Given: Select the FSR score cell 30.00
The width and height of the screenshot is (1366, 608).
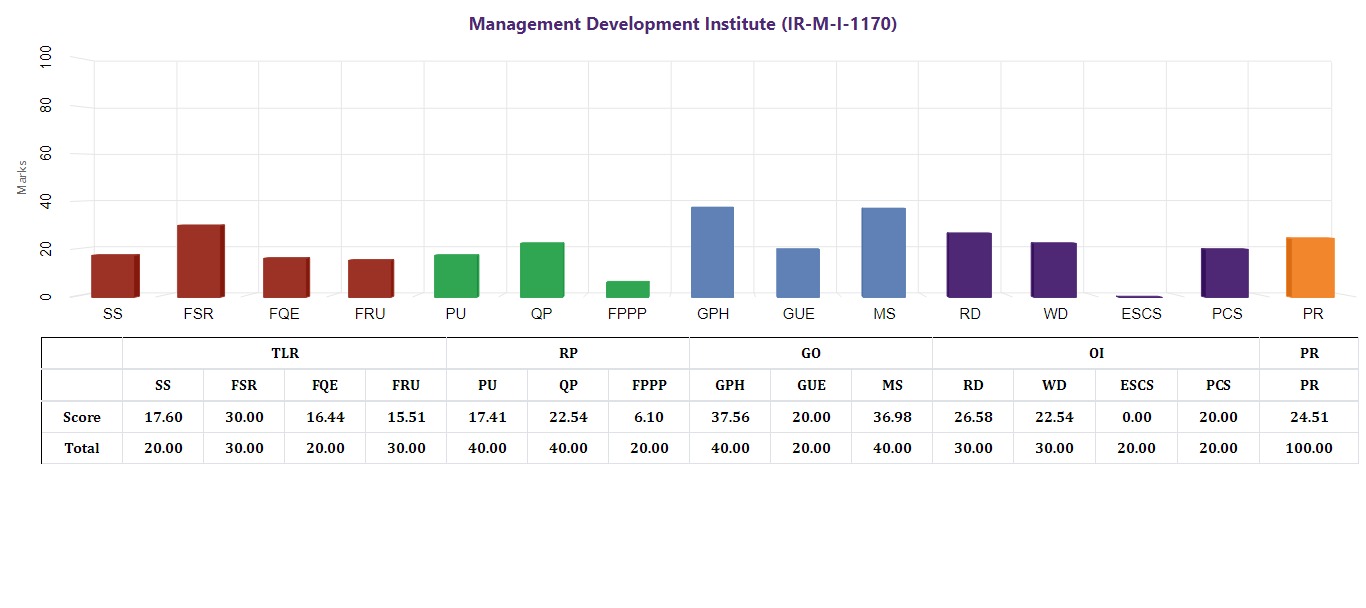Looking at the screenshot, I should coord(244,417).
